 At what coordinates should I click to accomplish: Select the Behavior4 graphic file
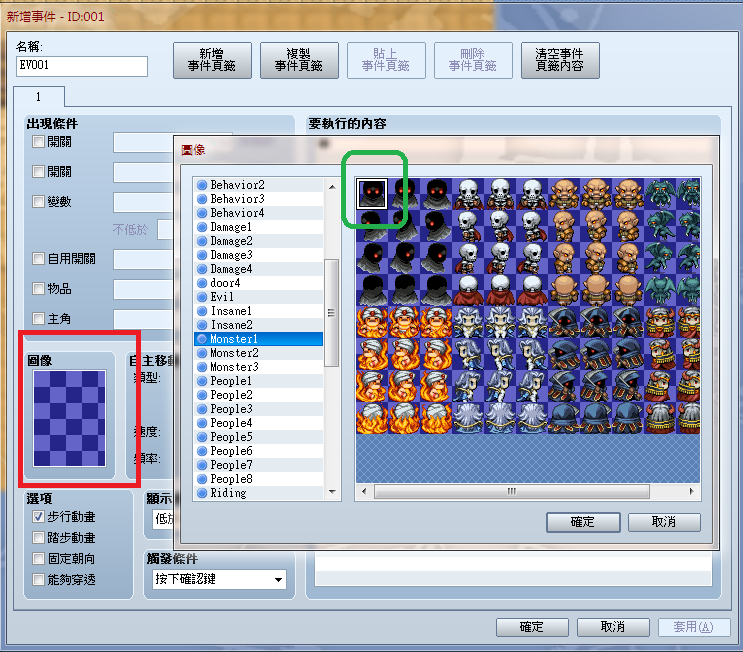258,213
